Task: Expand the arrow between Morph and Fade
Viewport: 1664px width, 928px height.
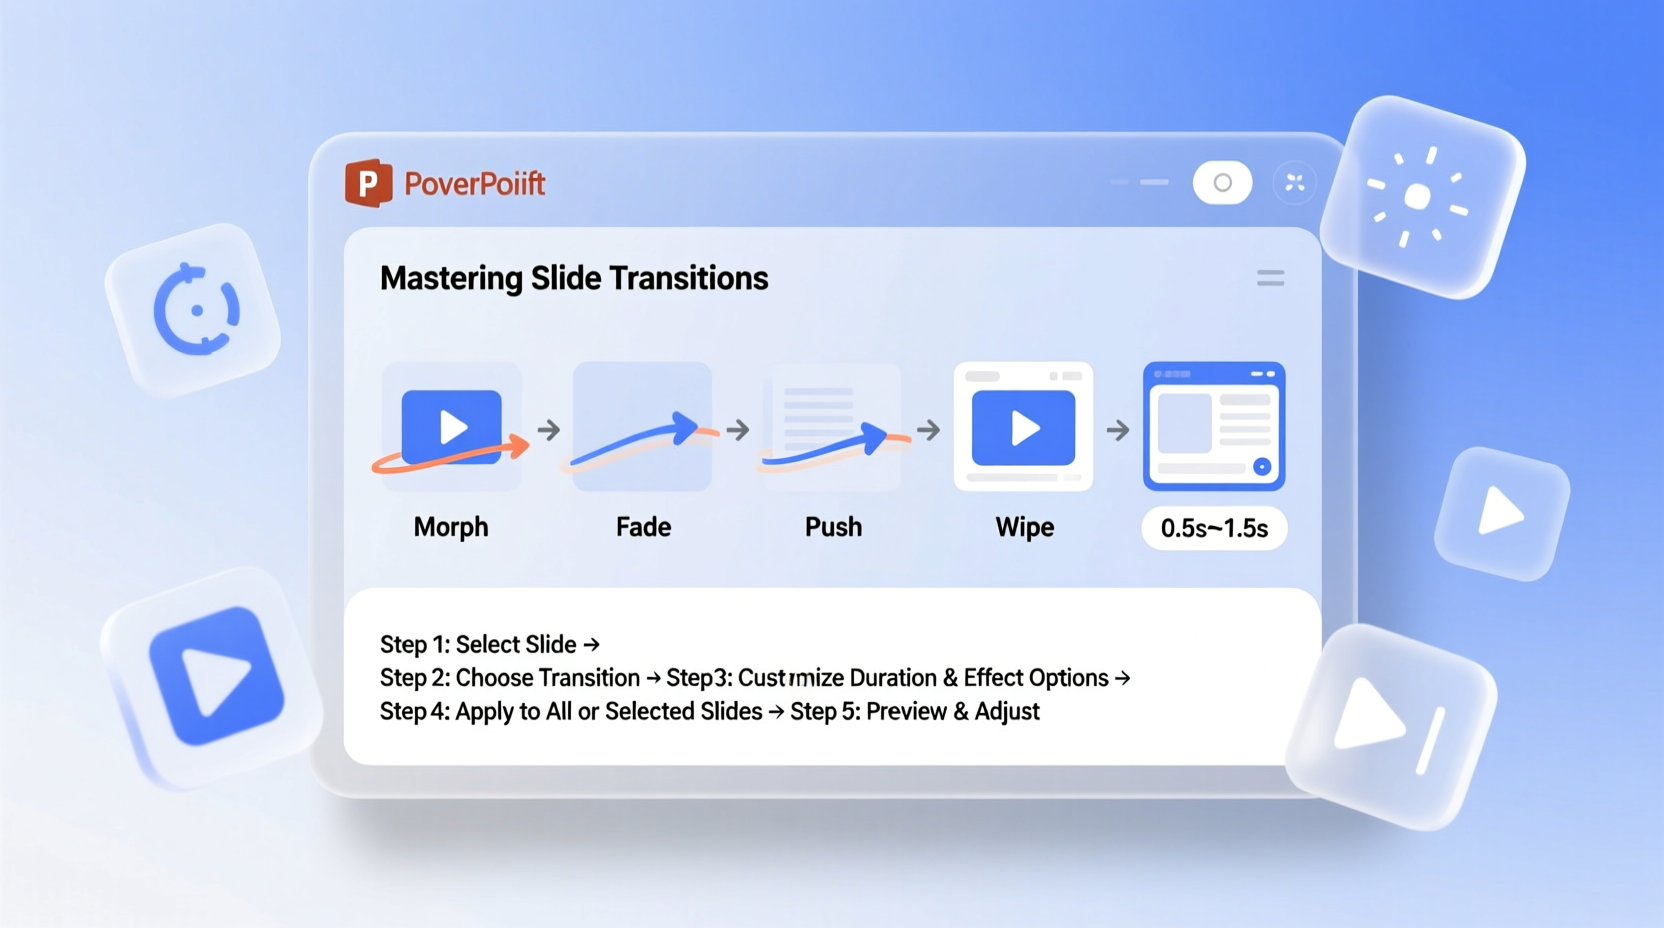Action: pyautogui.click(x=547, y=430)
